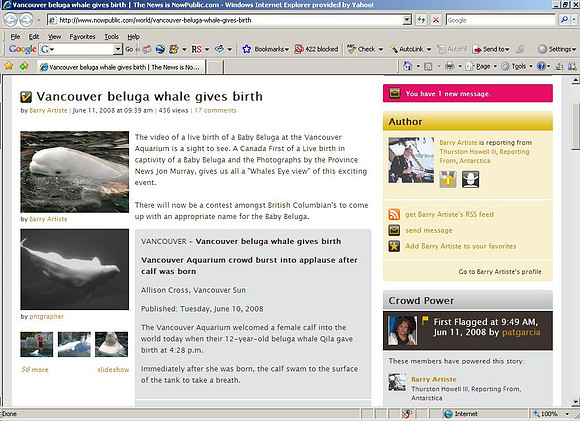Expand the Tools command bar dropdown

[530, 66]
